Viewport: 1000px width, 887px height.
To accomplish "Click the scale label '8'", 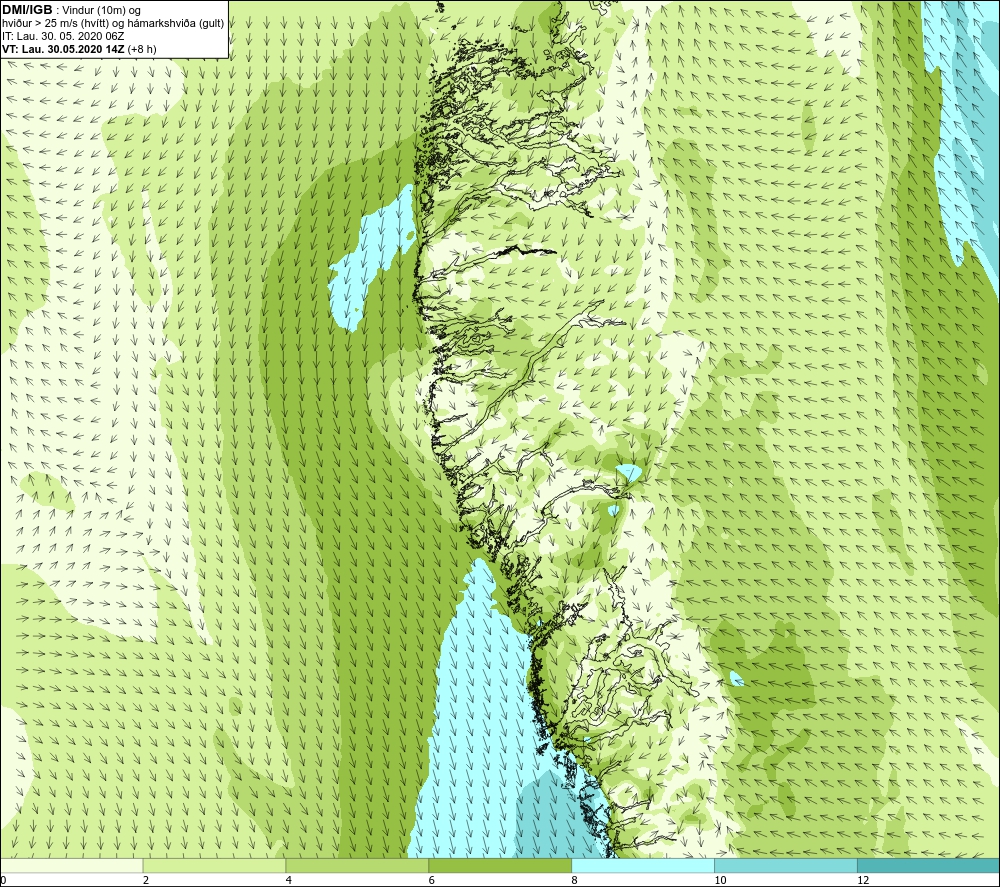I will pyautogui.click(x=575, y=880).
